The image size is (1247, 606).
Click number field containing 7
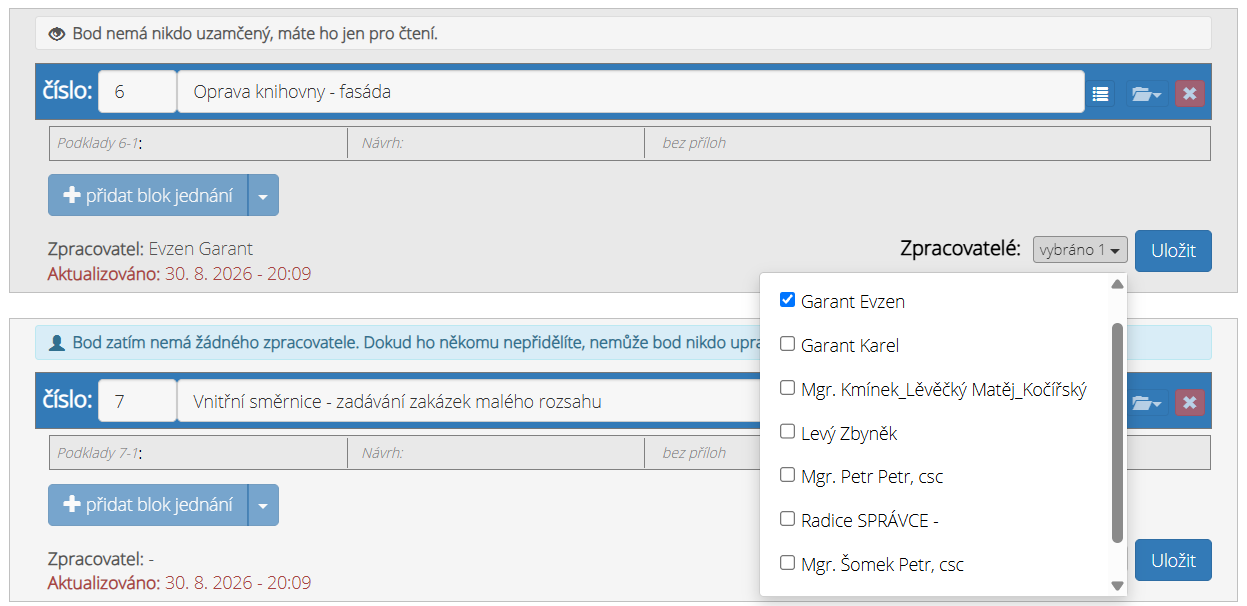click(x=137, y=402)
